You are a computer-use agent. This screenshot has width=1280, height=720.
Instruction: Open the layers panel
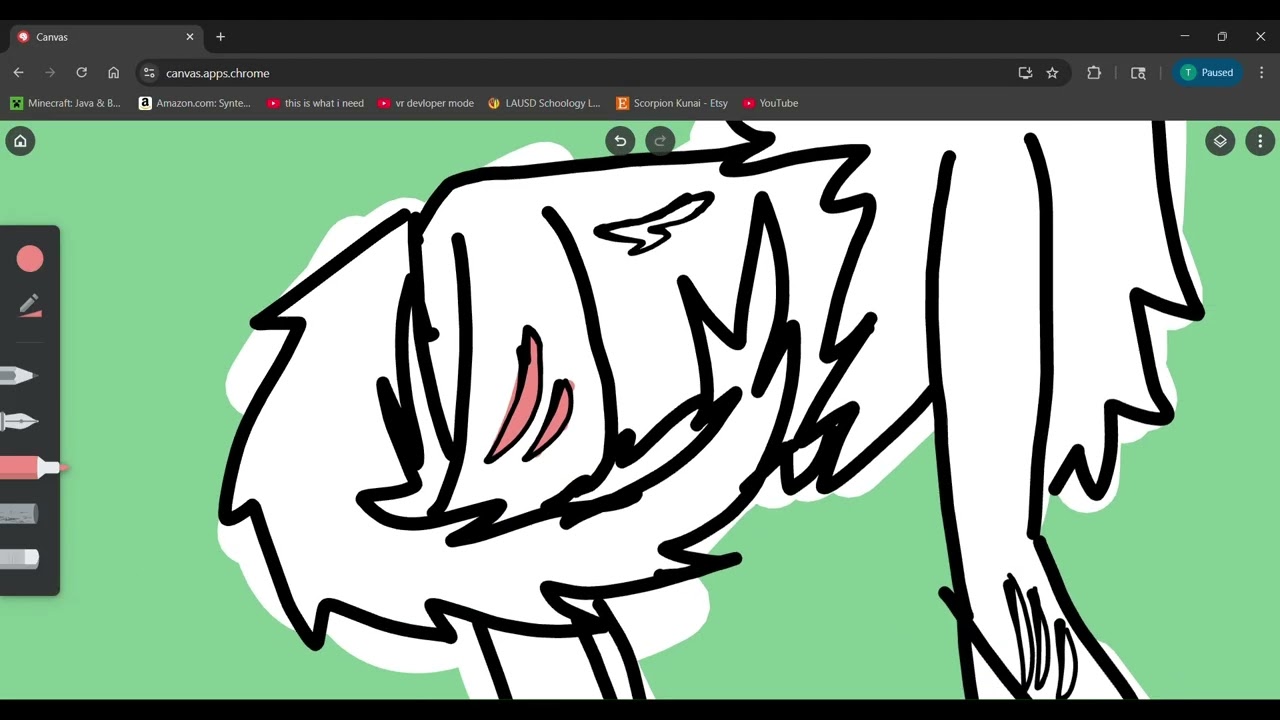[1220, 141]
